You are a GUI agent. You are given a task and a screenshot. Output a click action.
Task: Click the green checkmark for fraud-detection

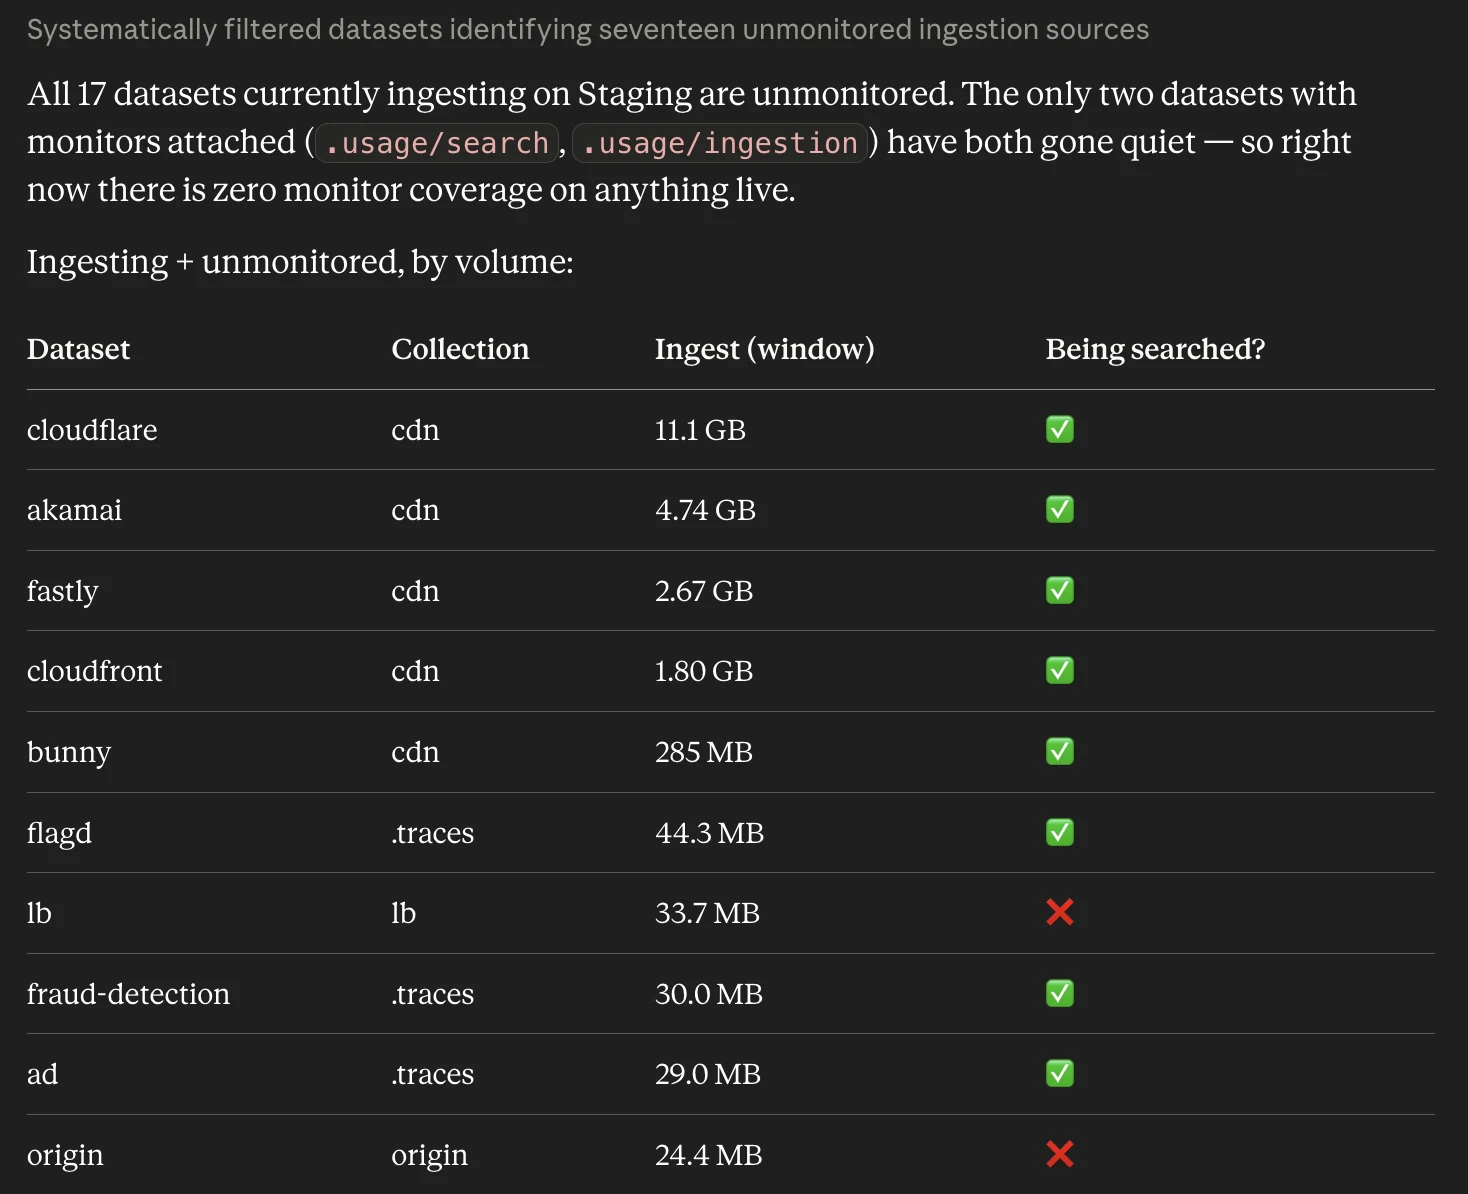(x=1059, y=993)
